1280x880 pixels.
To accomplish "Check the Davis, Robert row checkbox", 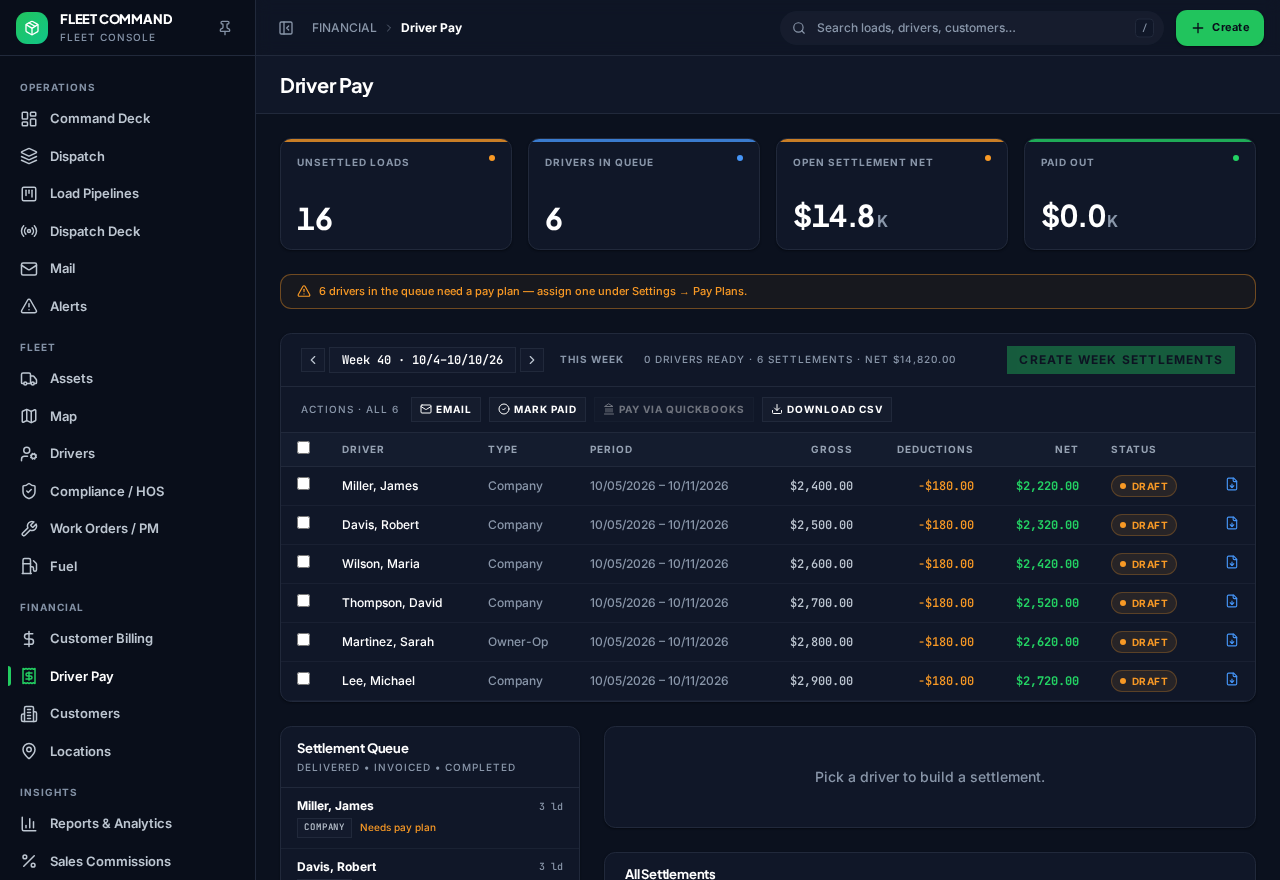I will (304, 523).
